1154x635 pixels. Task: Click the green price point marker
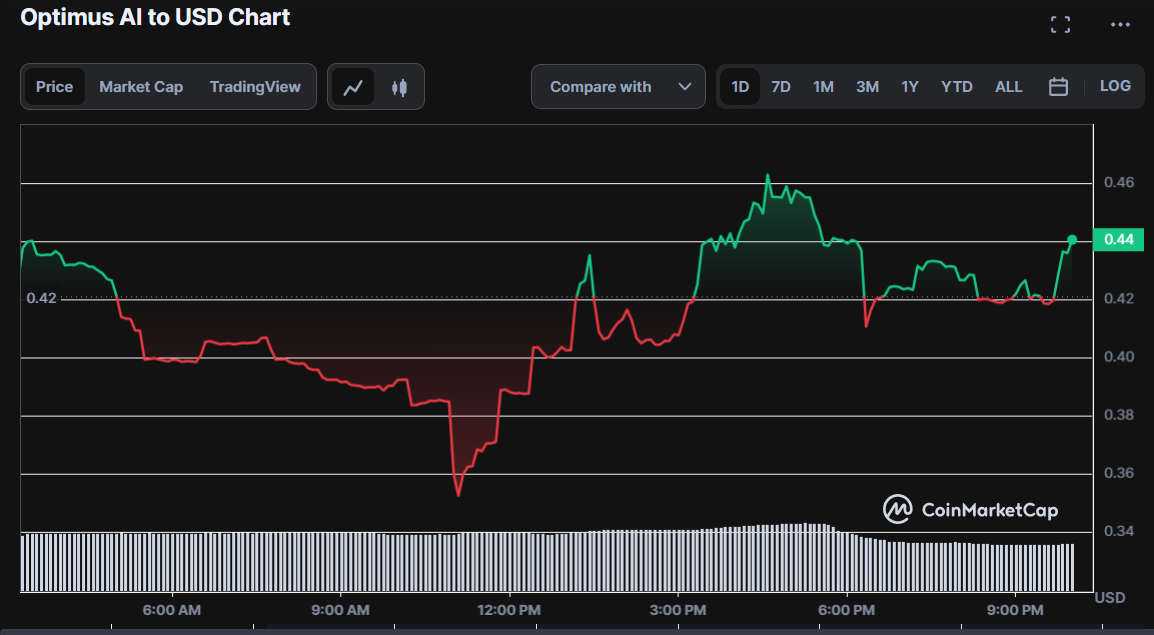[x=1071, y=239]
